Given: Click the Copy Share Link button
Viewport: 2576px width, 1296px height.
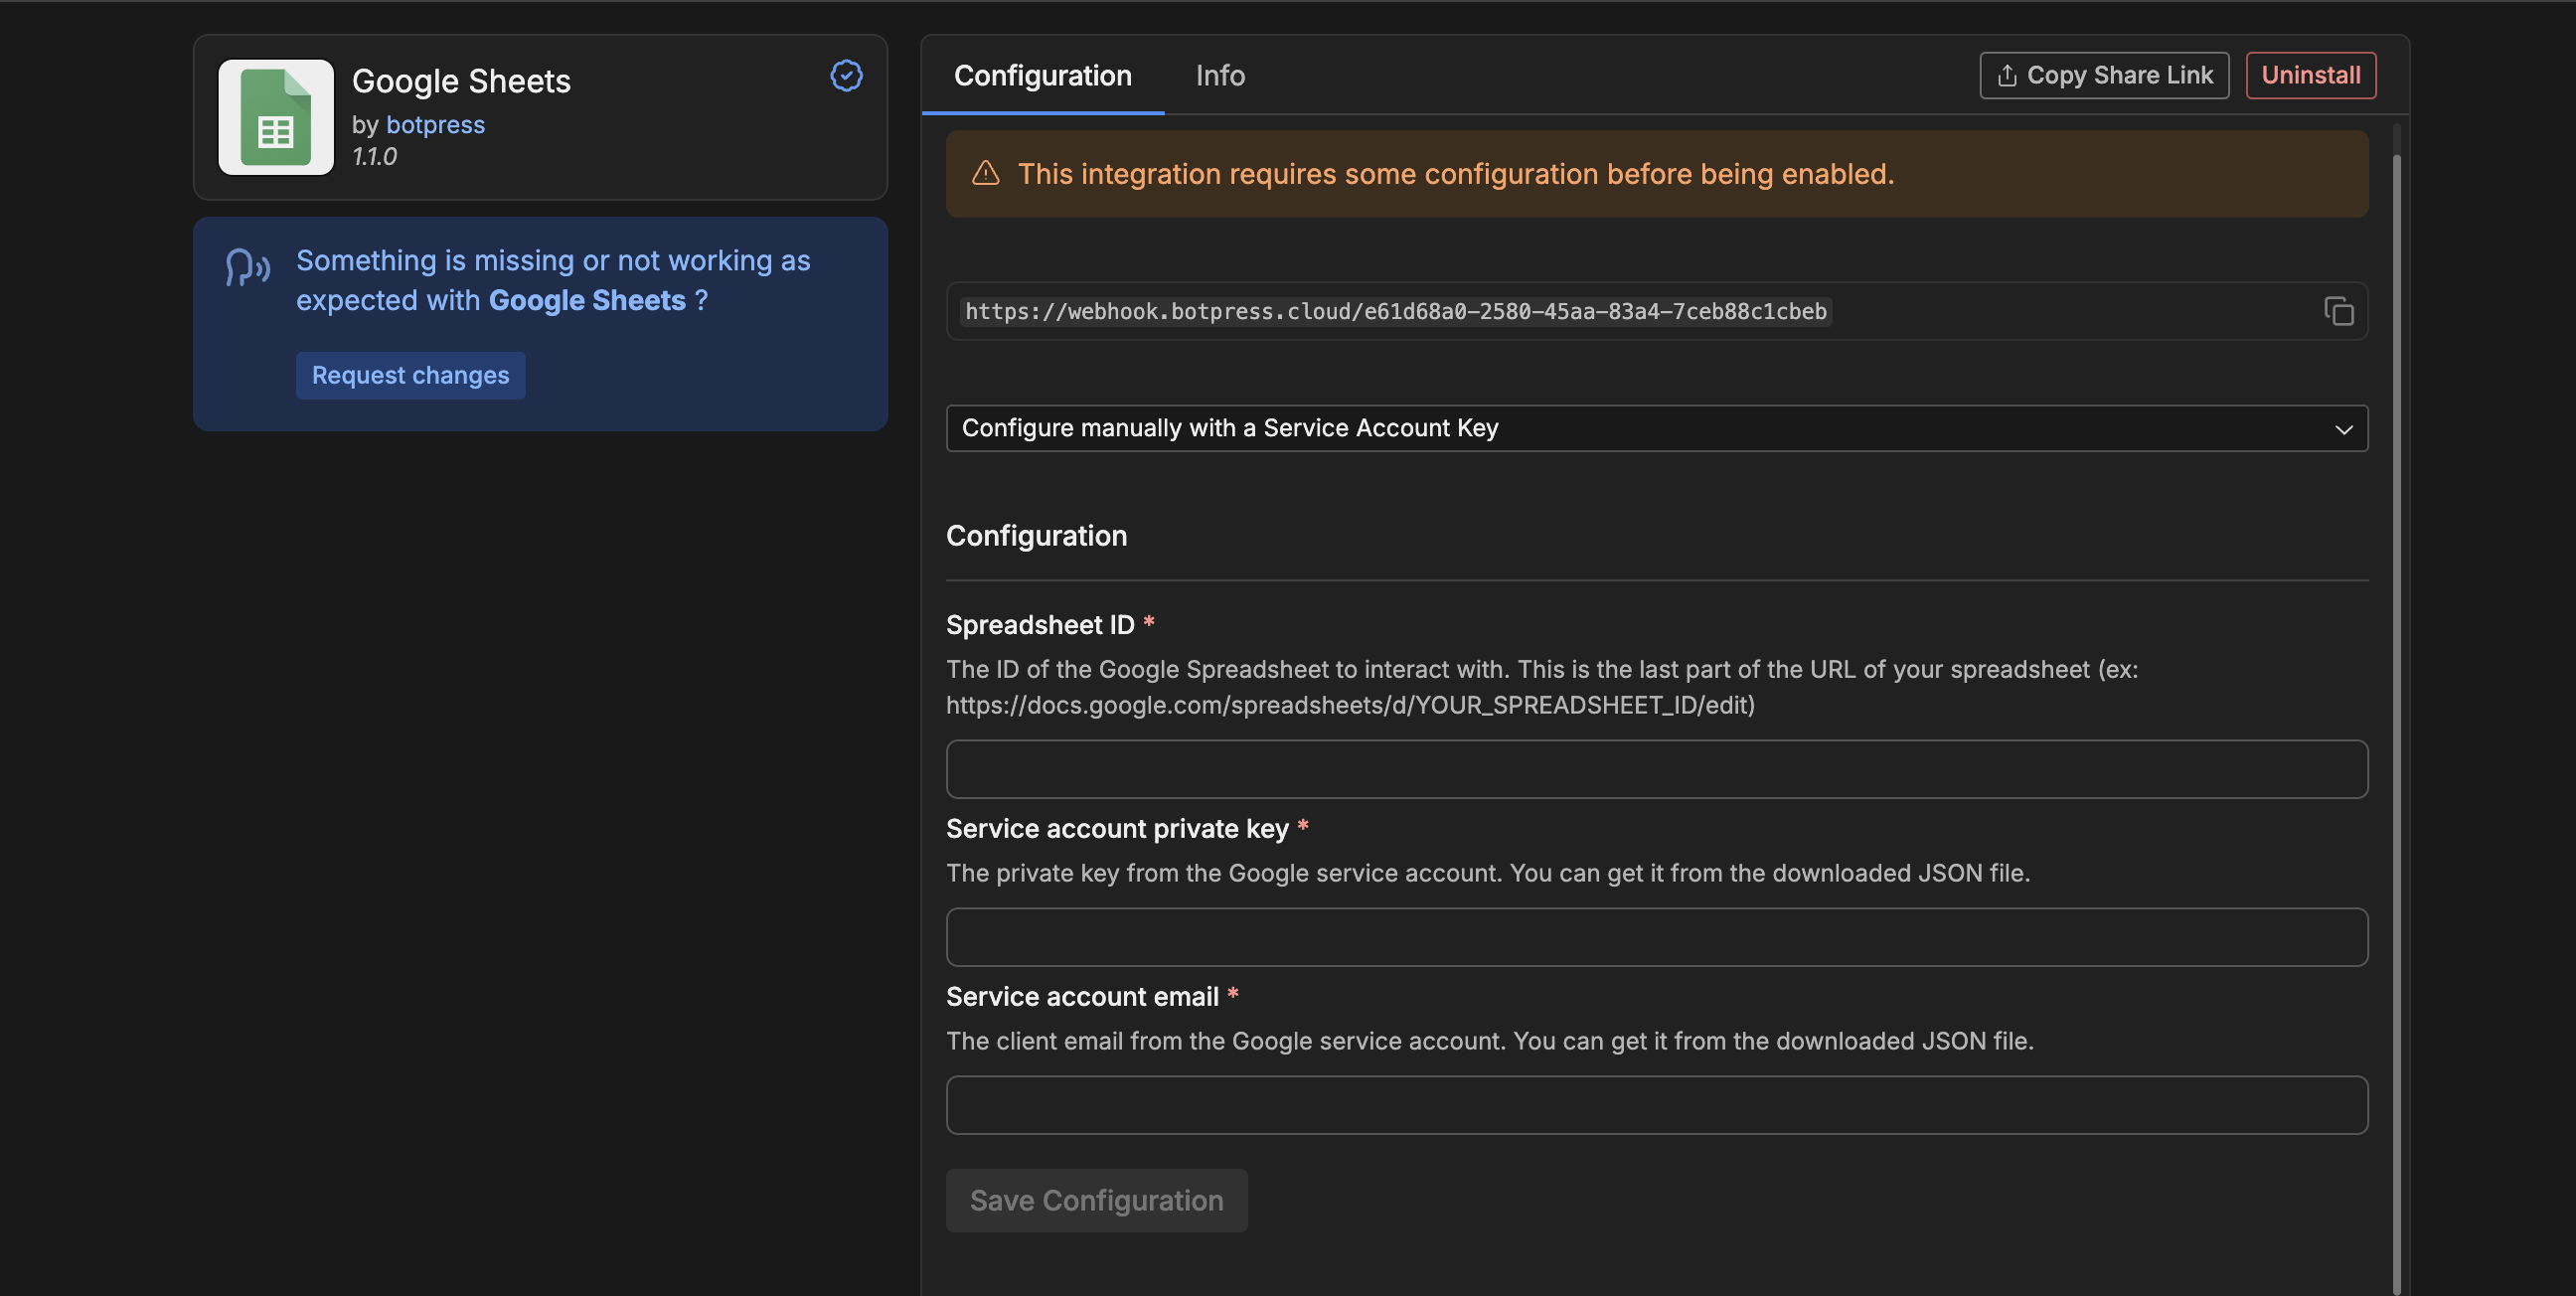Looking at the screenshot, I should (x=2103, y=76).
